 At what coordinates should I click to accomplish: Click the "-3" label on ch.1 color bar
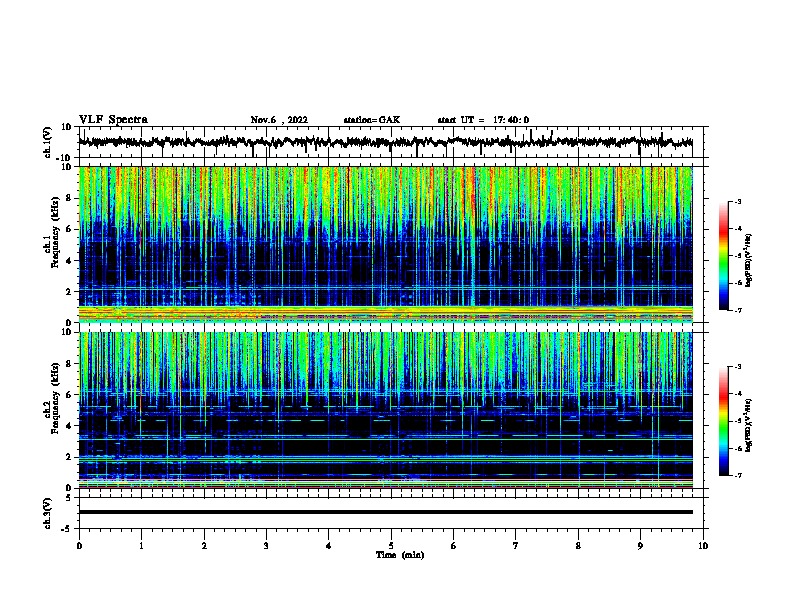737,202
